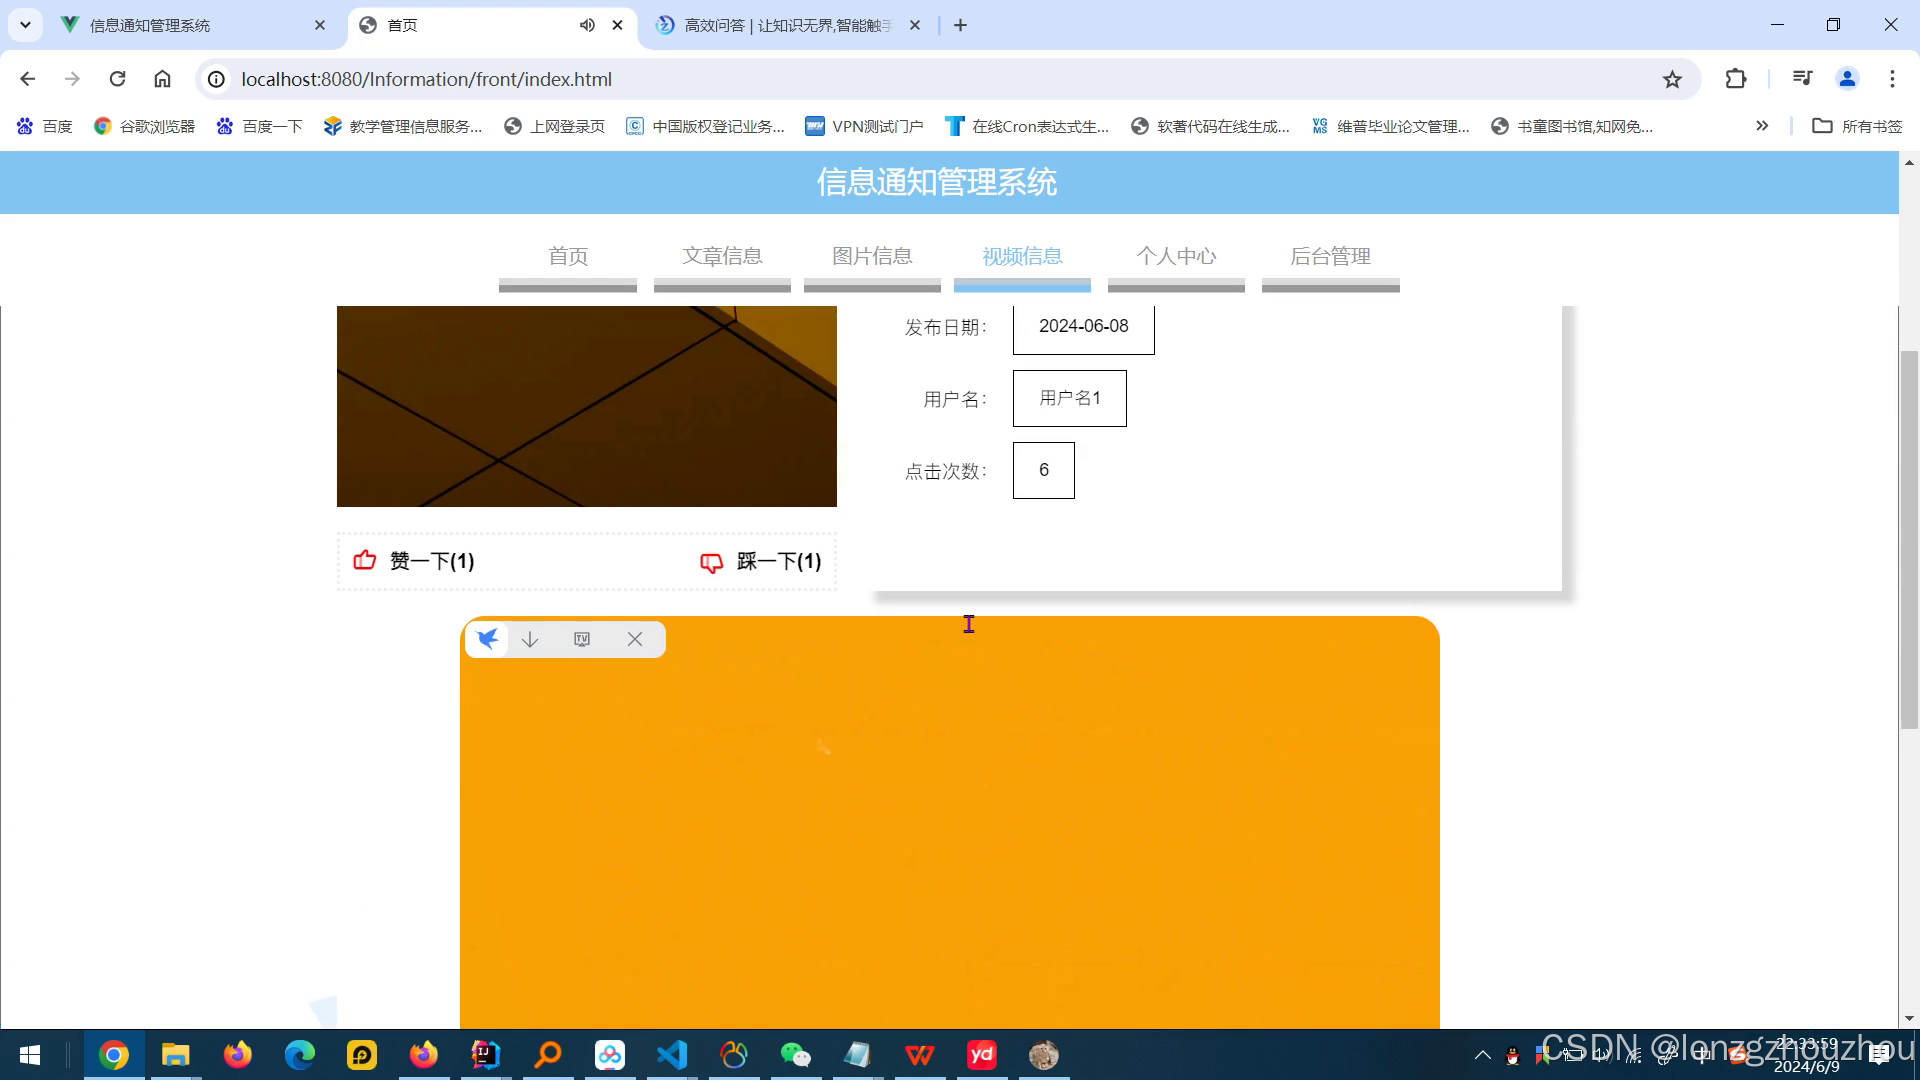Image resolution: width=1920 pixels, height=1080 pixels.
Task: Click the picture-in-picture icon on video toolbar
Action: (x=582, y=639)
